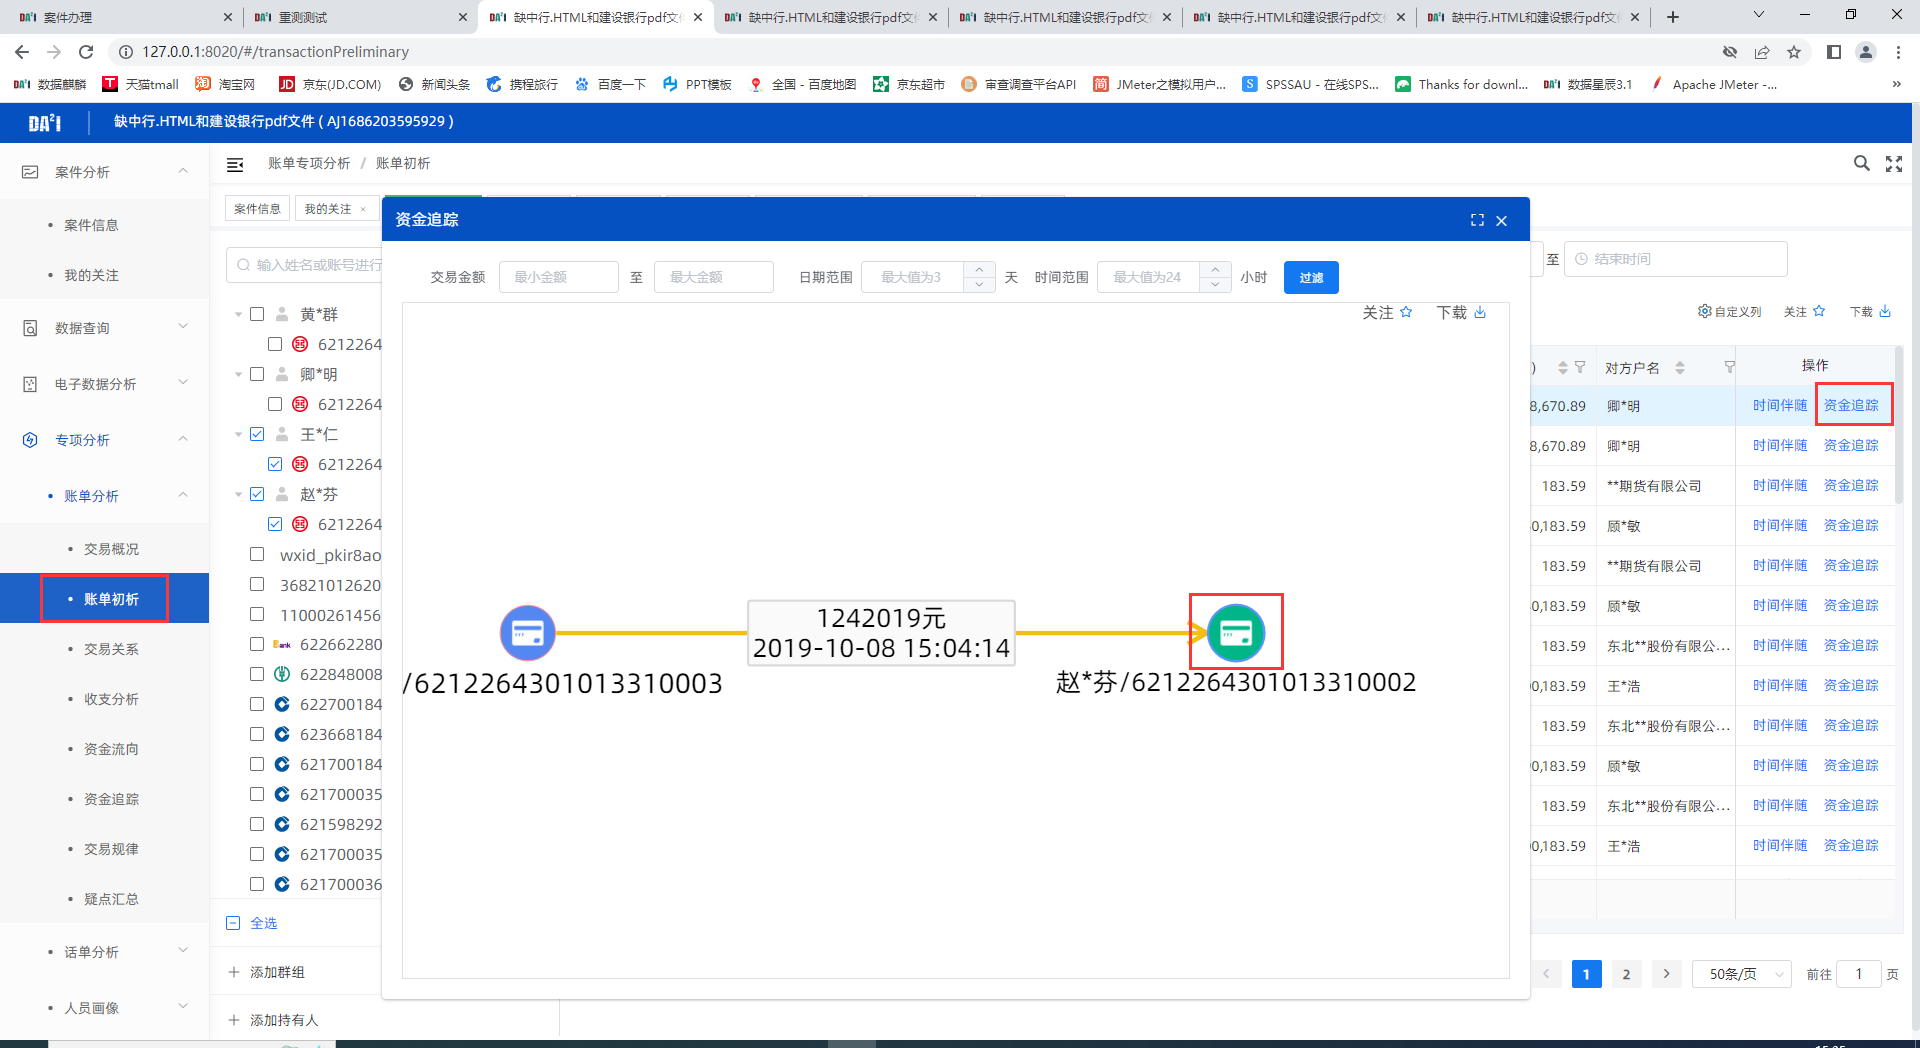Click 添加群组 to add a group
Screen dimensions: 1920x1048
(x=266, y=972)
